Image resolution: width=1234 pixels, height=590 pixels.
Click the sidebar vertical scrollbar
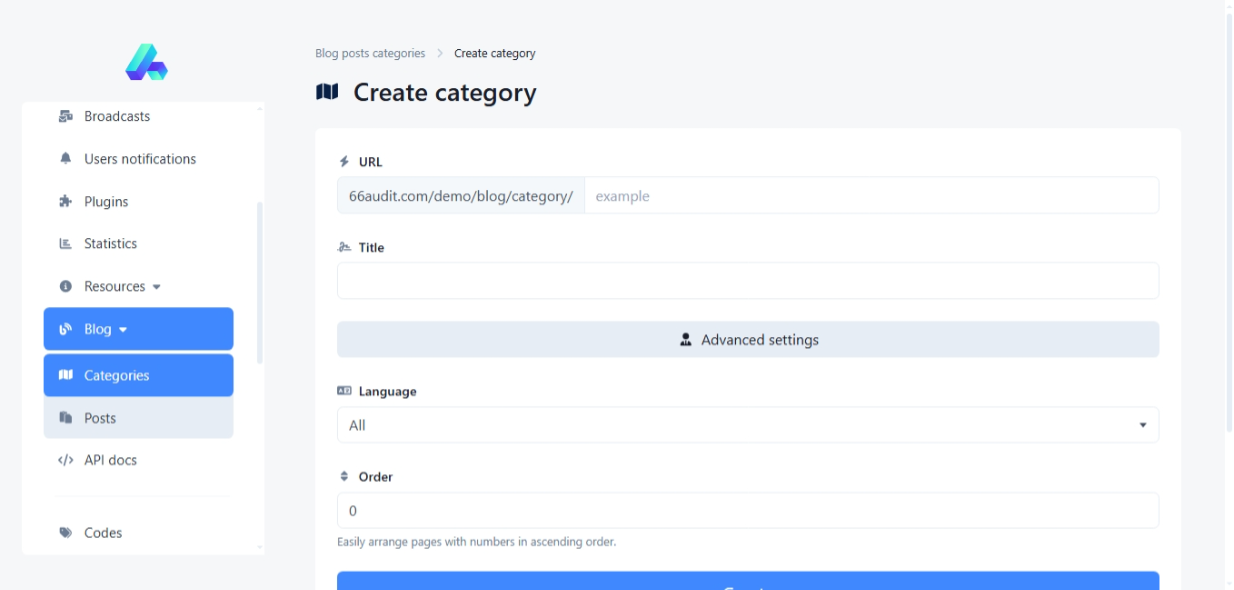(x=260, y=282)
